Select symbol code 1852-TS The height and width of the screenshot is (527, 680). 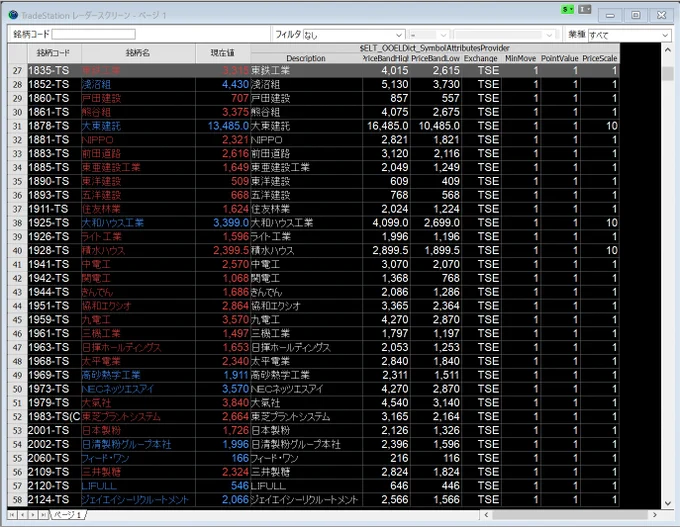[54, 84]
